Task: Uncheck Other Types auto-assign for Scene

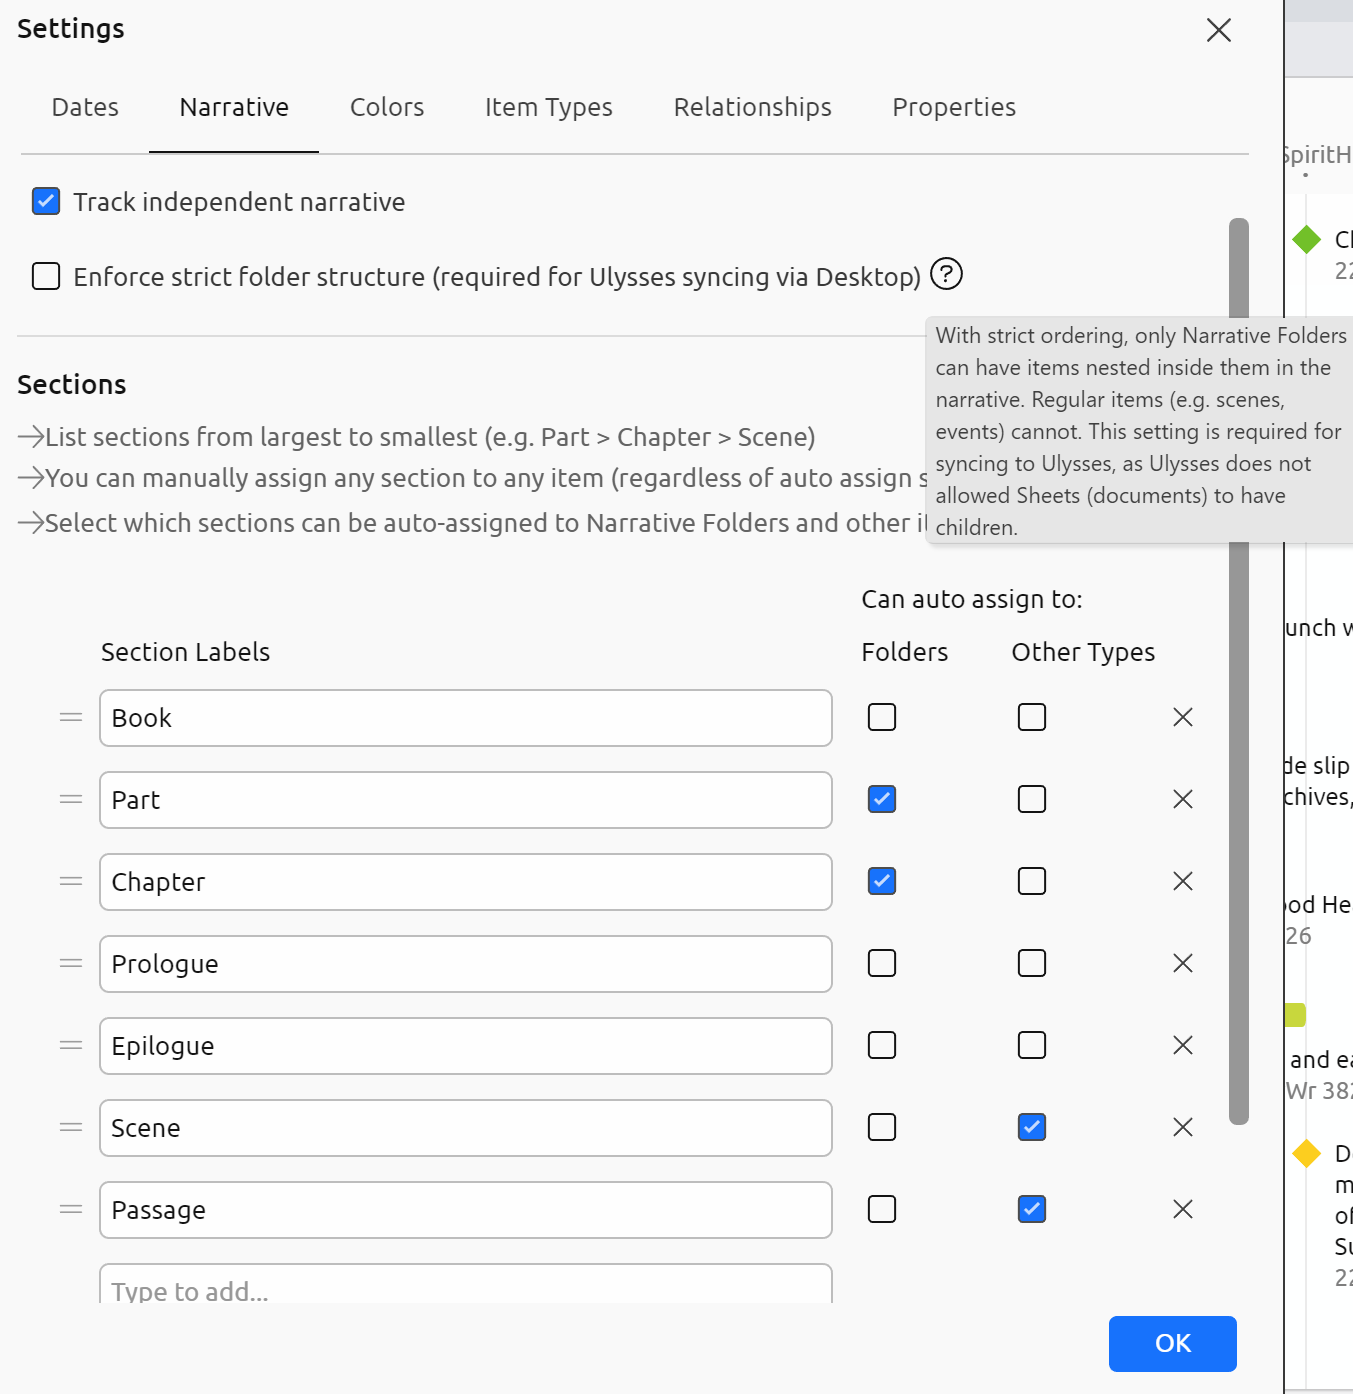Action: click(x=1031, y=1127)
